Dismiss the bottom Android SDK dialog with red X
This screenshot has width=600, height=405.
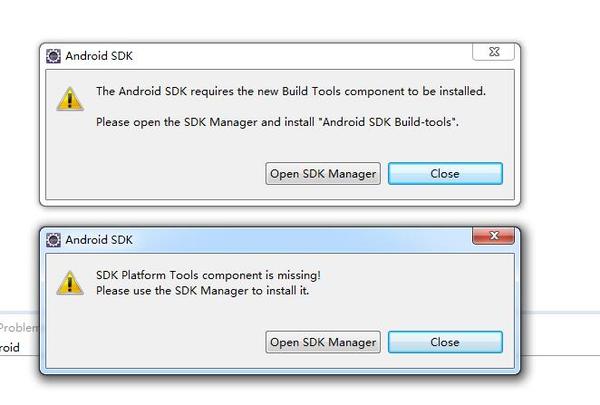(494, 235)
